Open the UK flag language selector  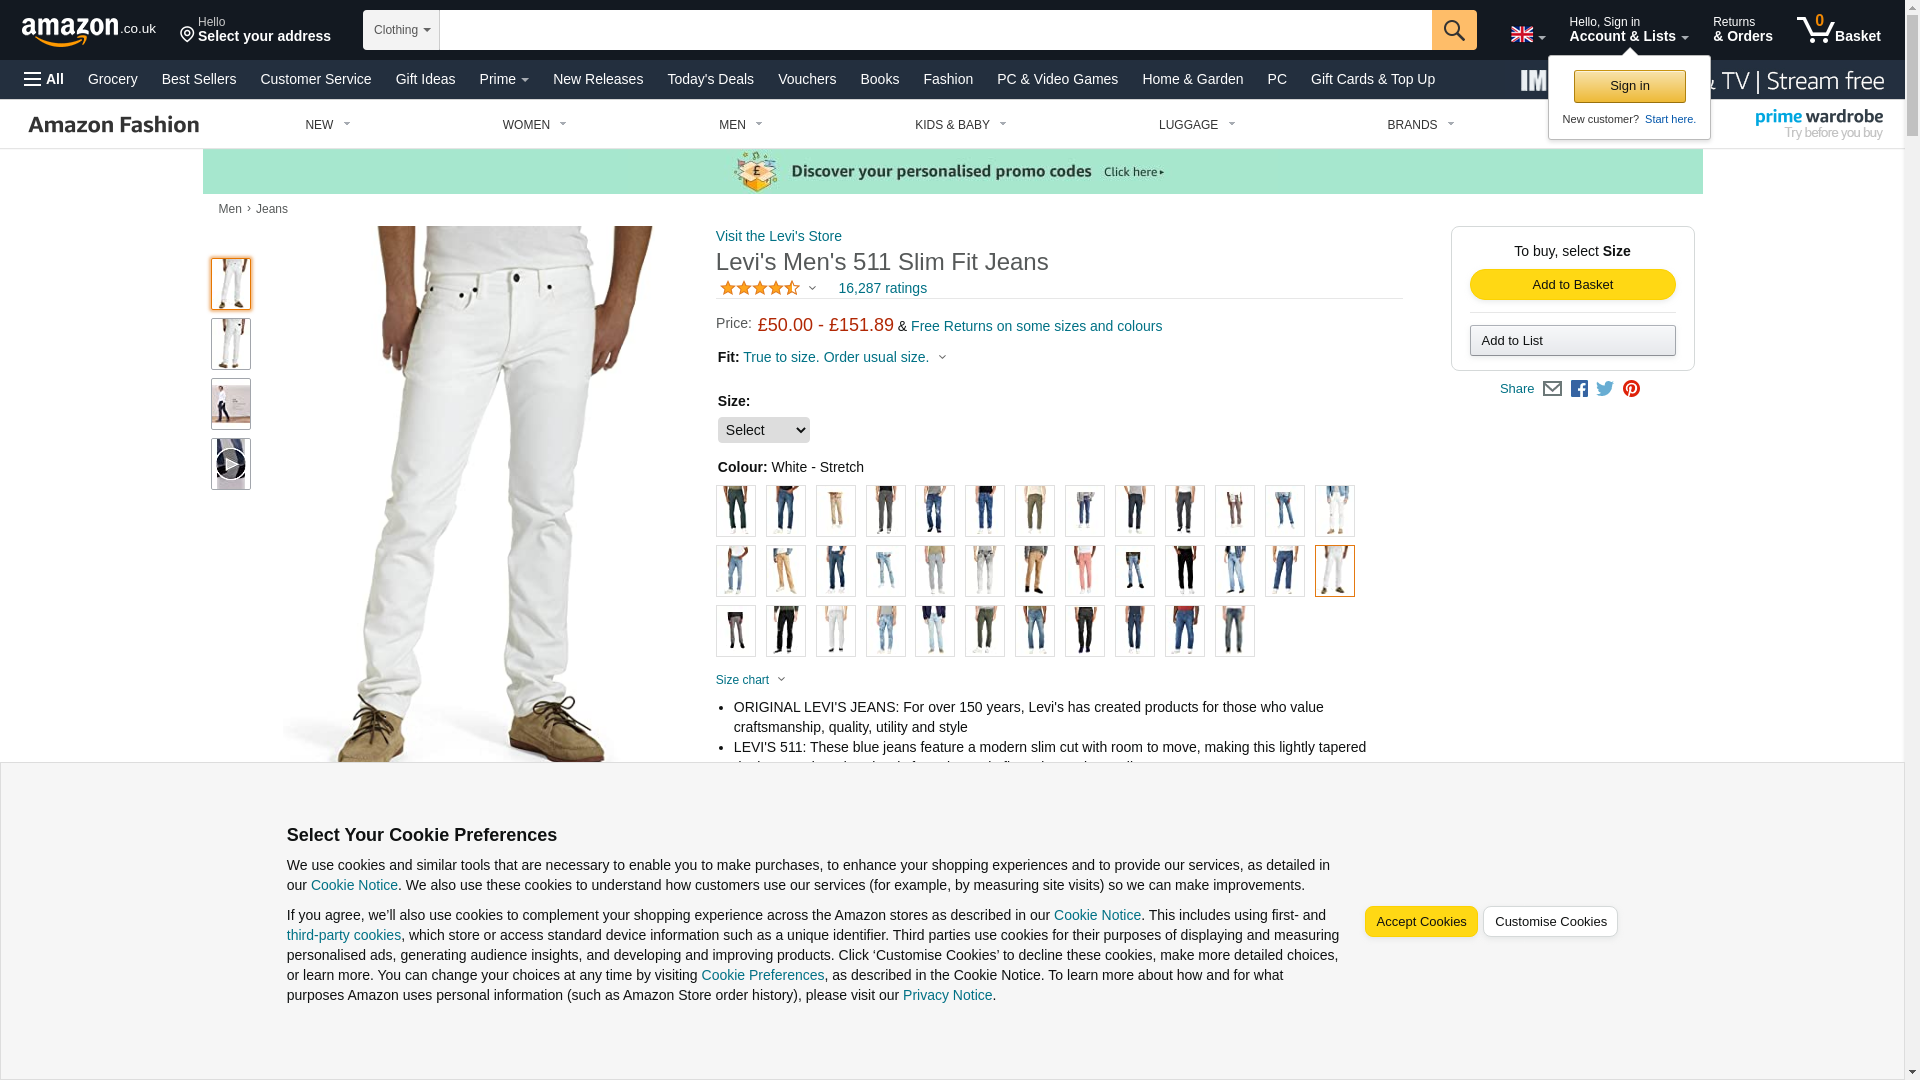click(1527, 35)
